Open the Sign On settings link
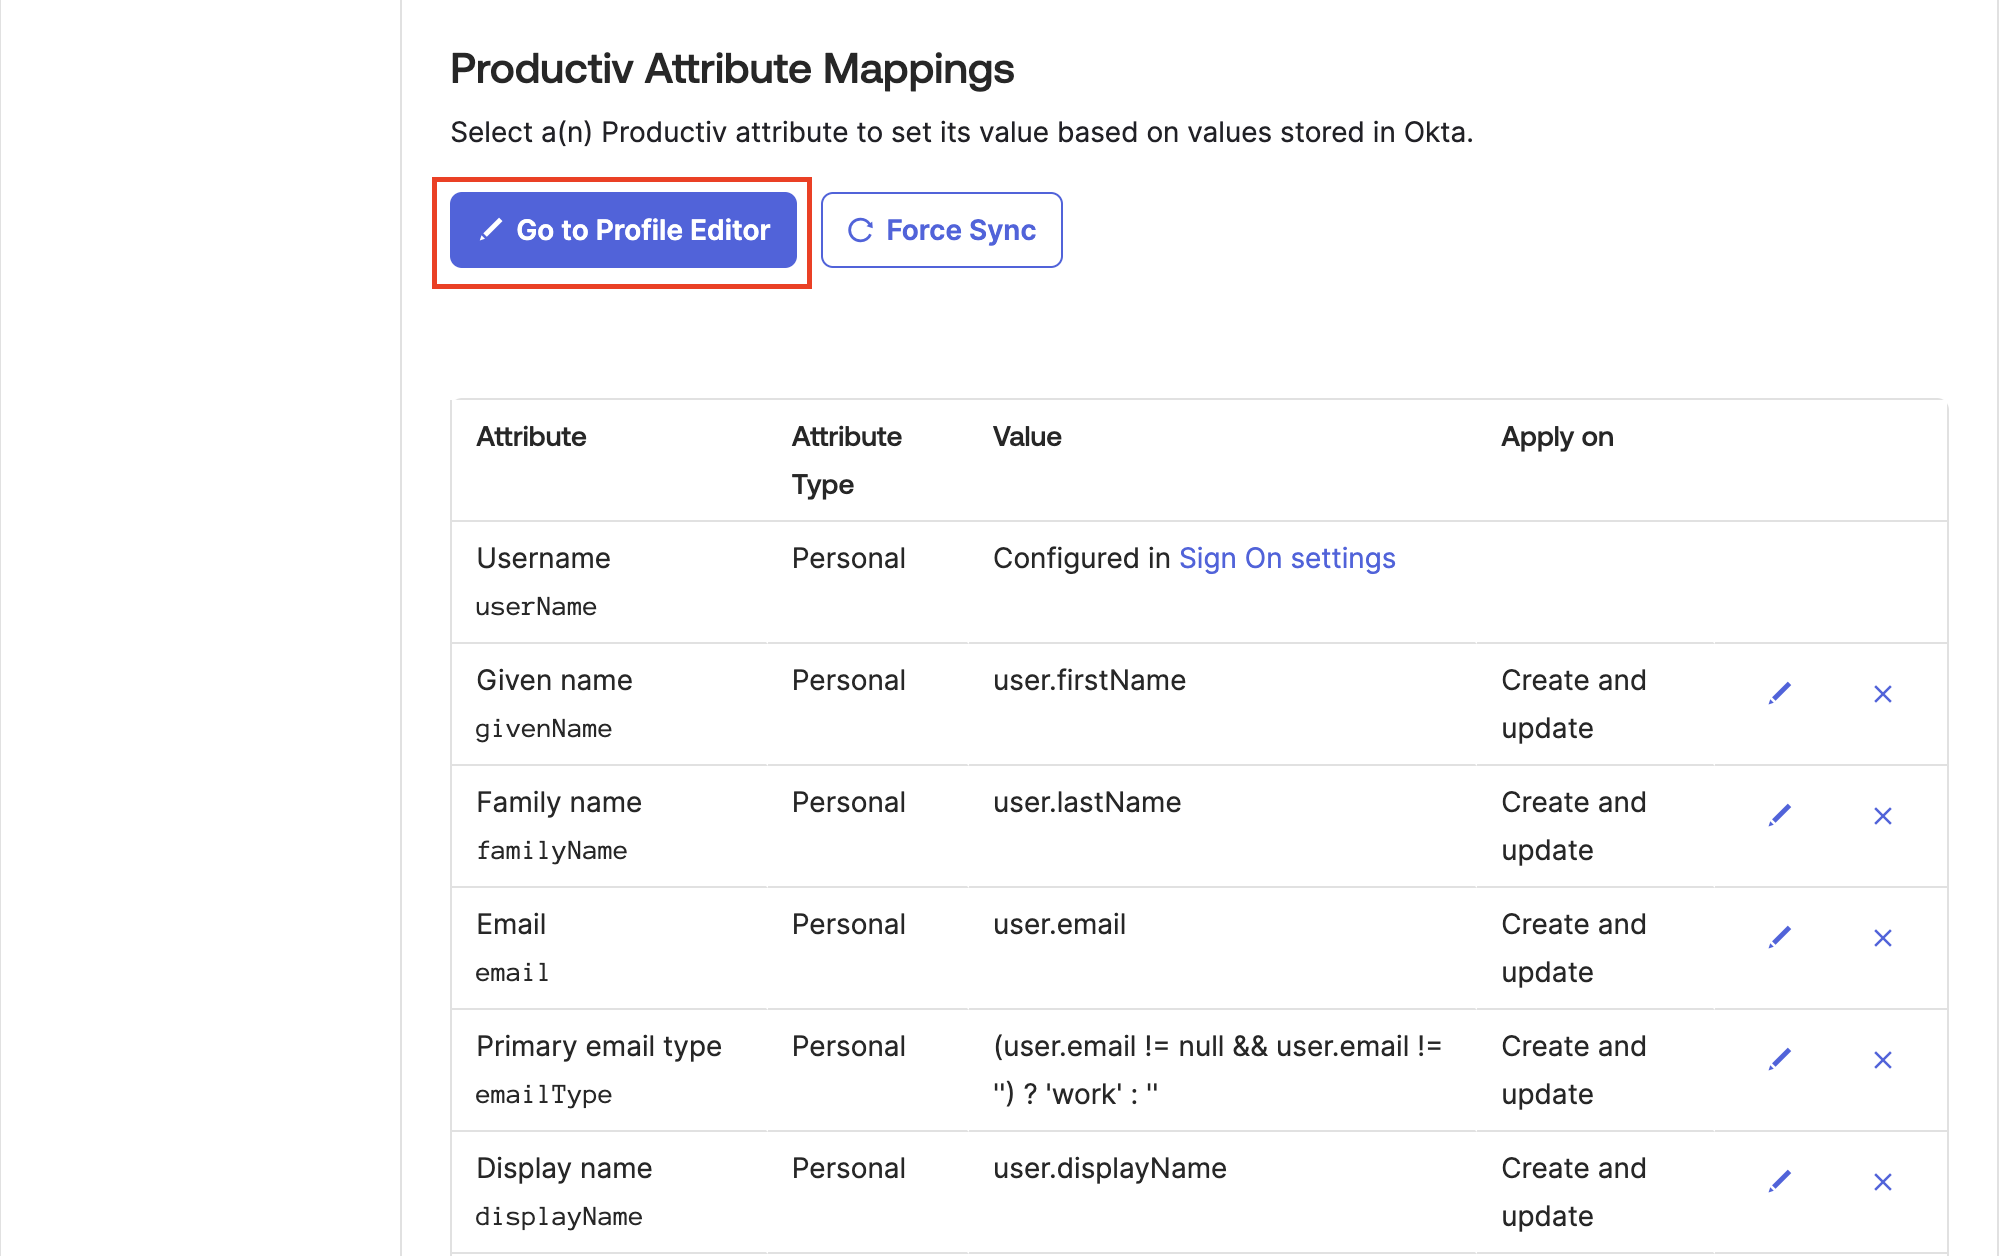 [x=1286, y=558]
